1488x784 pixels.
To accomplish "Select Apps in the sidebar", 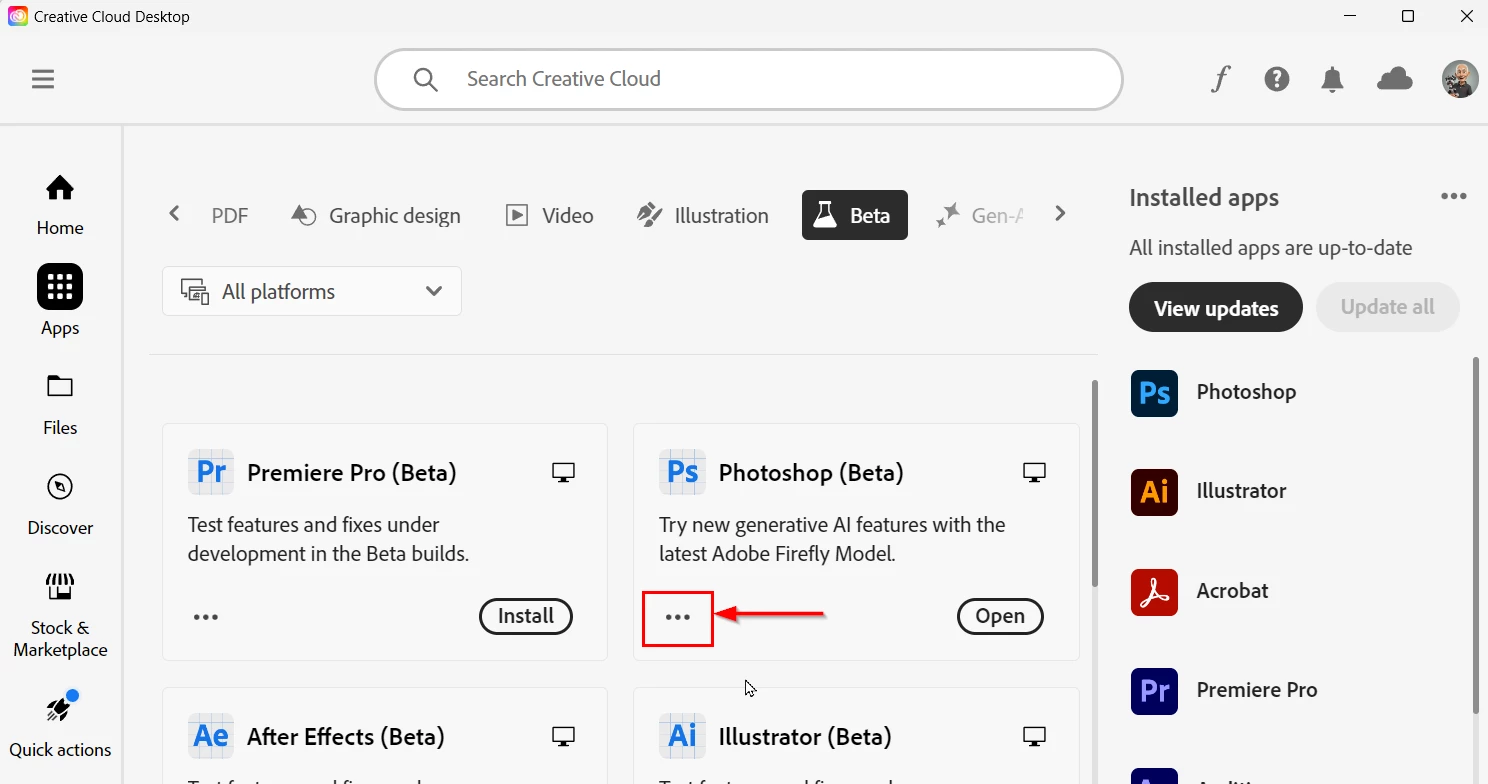I will (60, 300).
